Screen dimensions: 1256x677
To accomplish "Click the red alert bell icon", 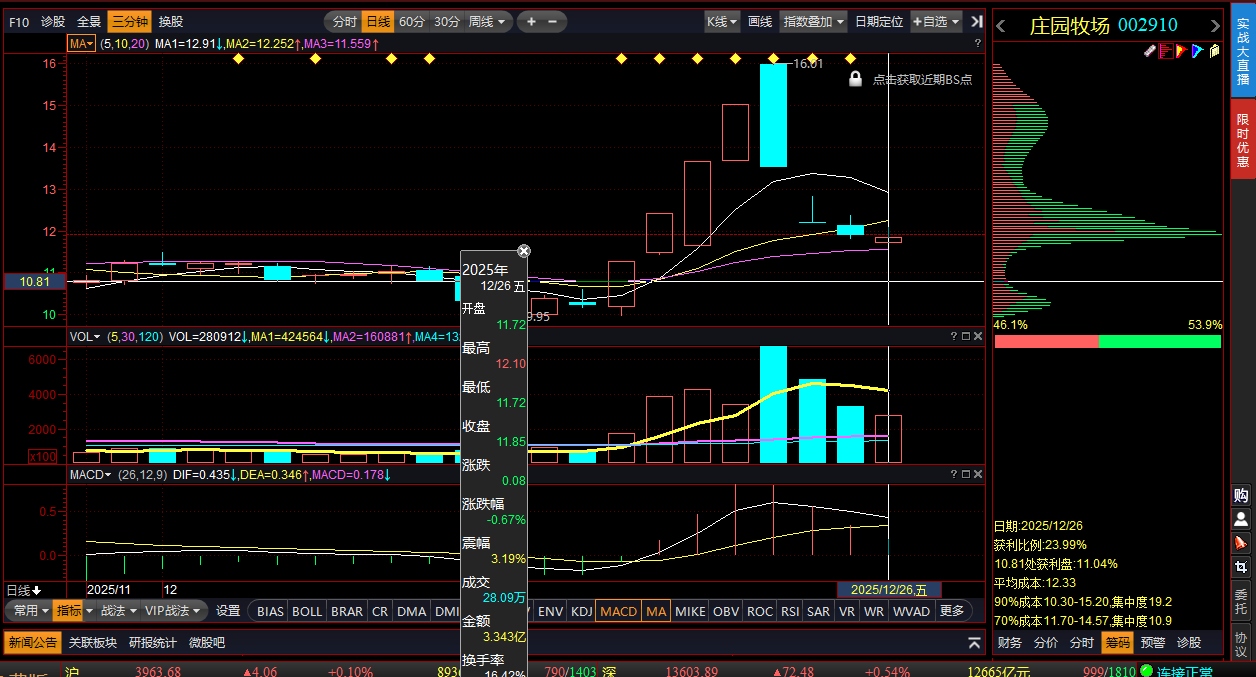I will coord(1241,543).
